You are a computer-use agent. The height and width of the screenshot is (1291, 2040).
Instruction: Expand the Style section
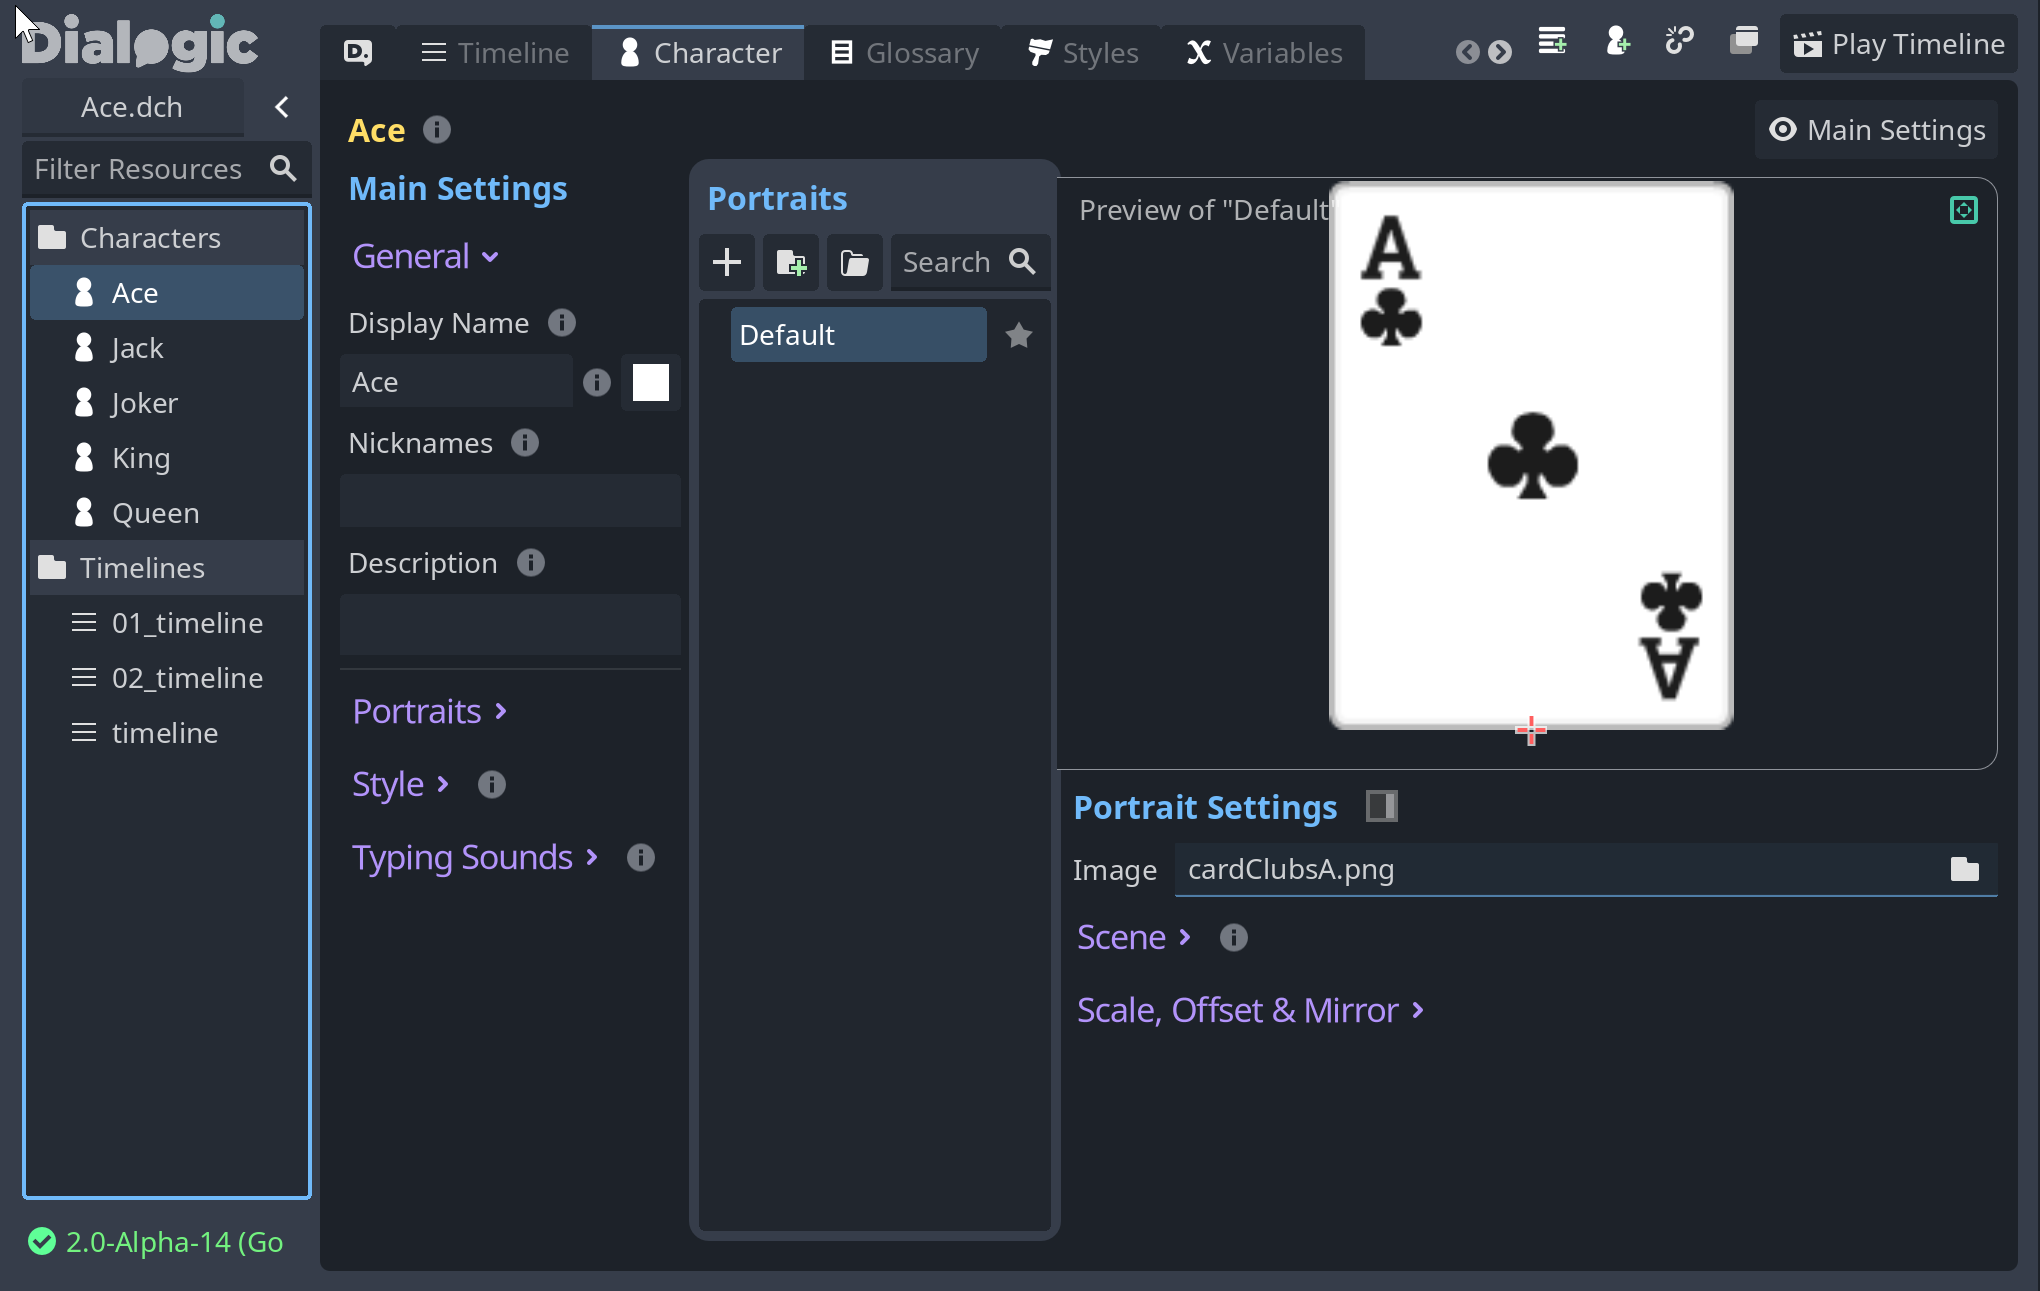[x=401, y=785]
